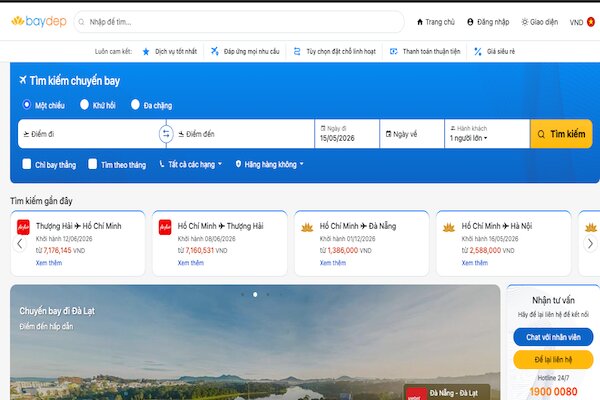
Task: Click percent icon beside Giá siêu rẻ
Action: (478, 51)
